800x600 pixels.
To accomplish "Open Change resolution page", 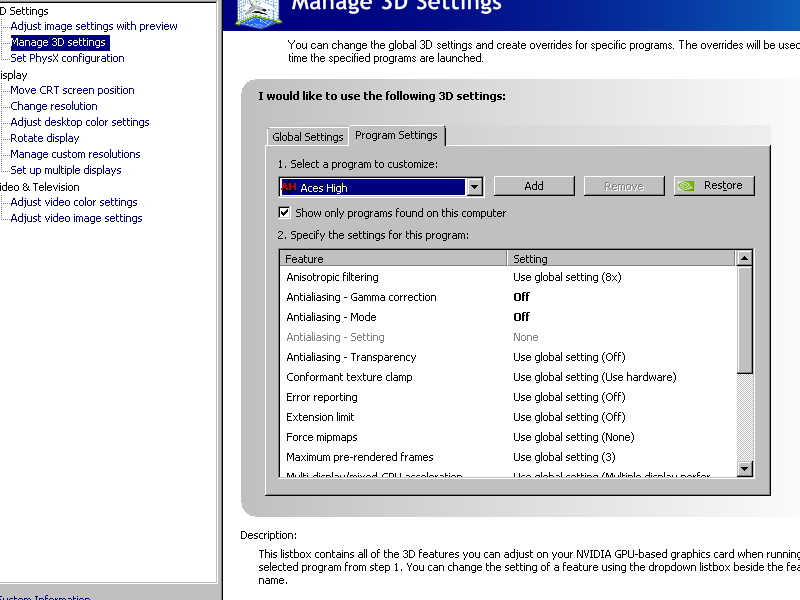I will (54, 106).
